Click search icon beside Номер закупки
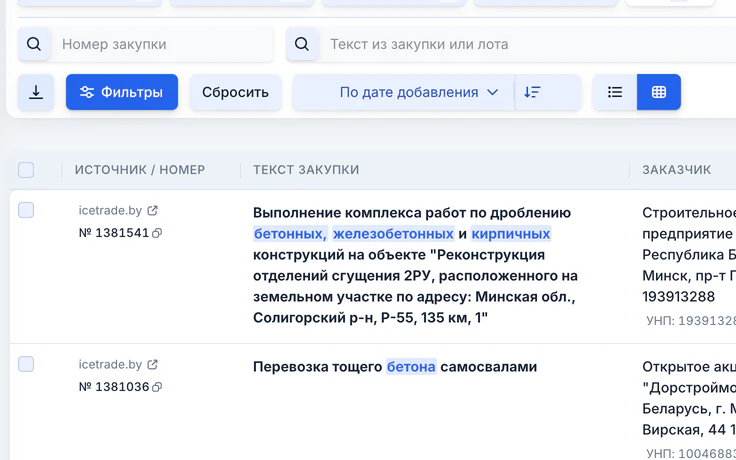Viewport: 736px width, 460px height. (x=34, y=44)
